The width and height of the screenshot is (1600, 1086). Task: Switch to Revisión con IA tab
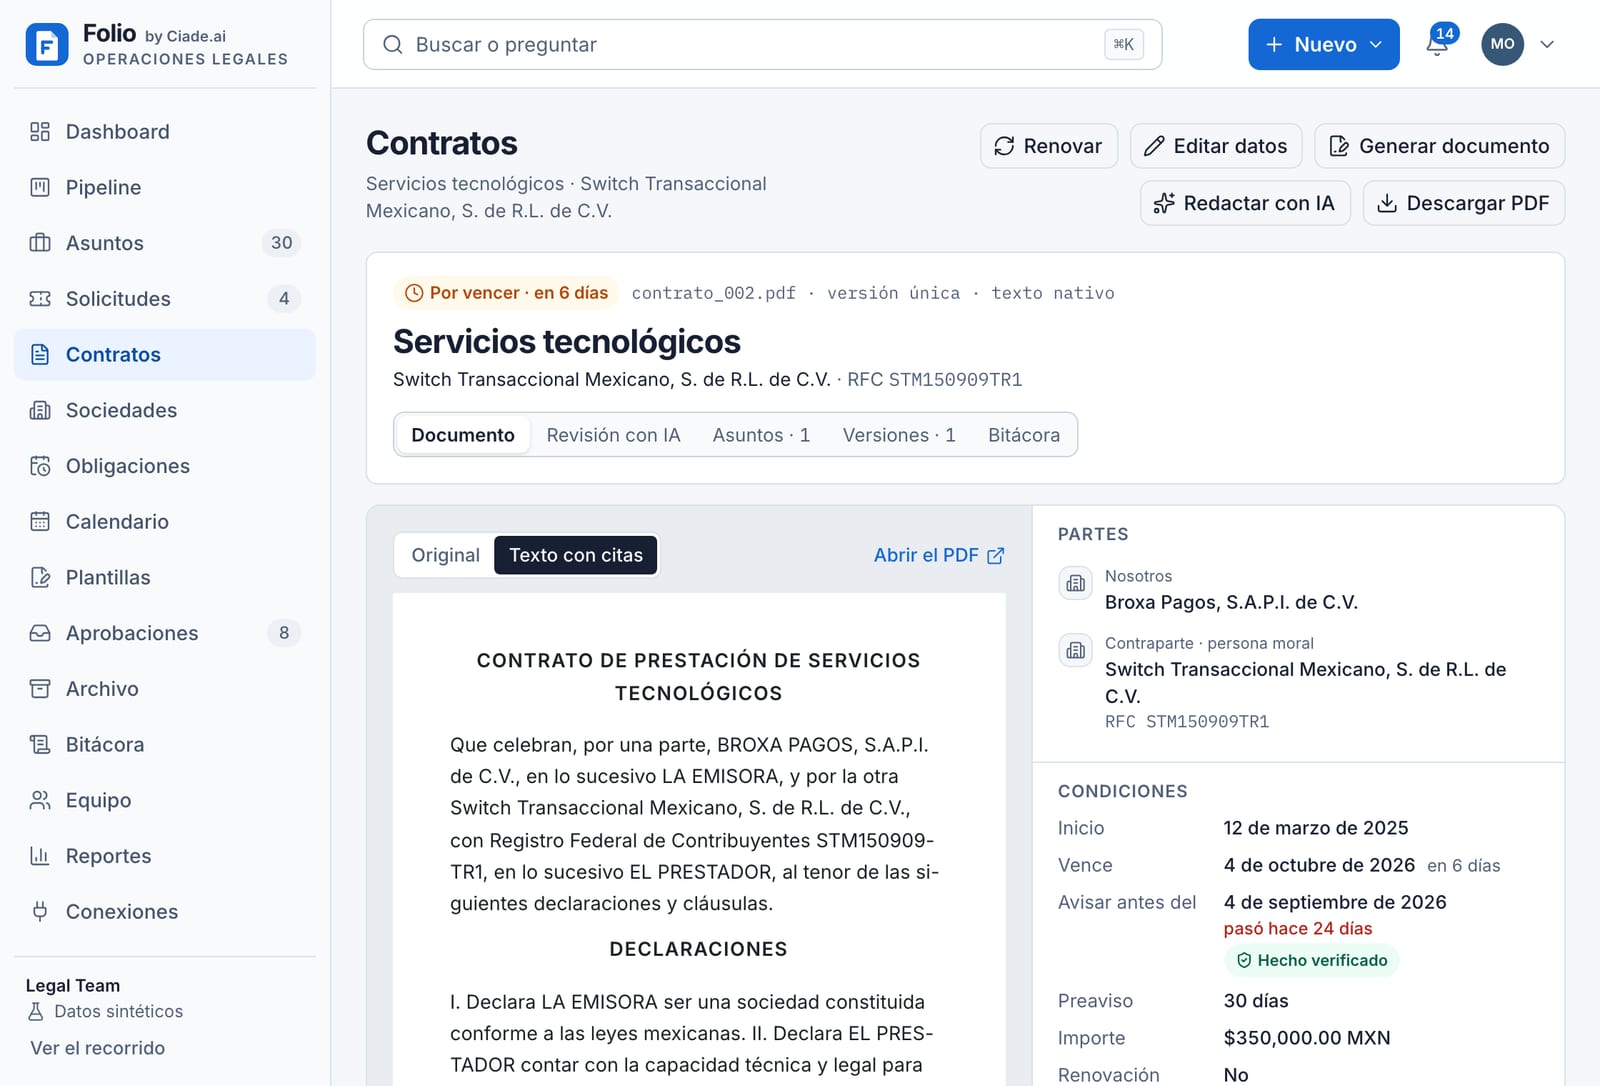613,435
